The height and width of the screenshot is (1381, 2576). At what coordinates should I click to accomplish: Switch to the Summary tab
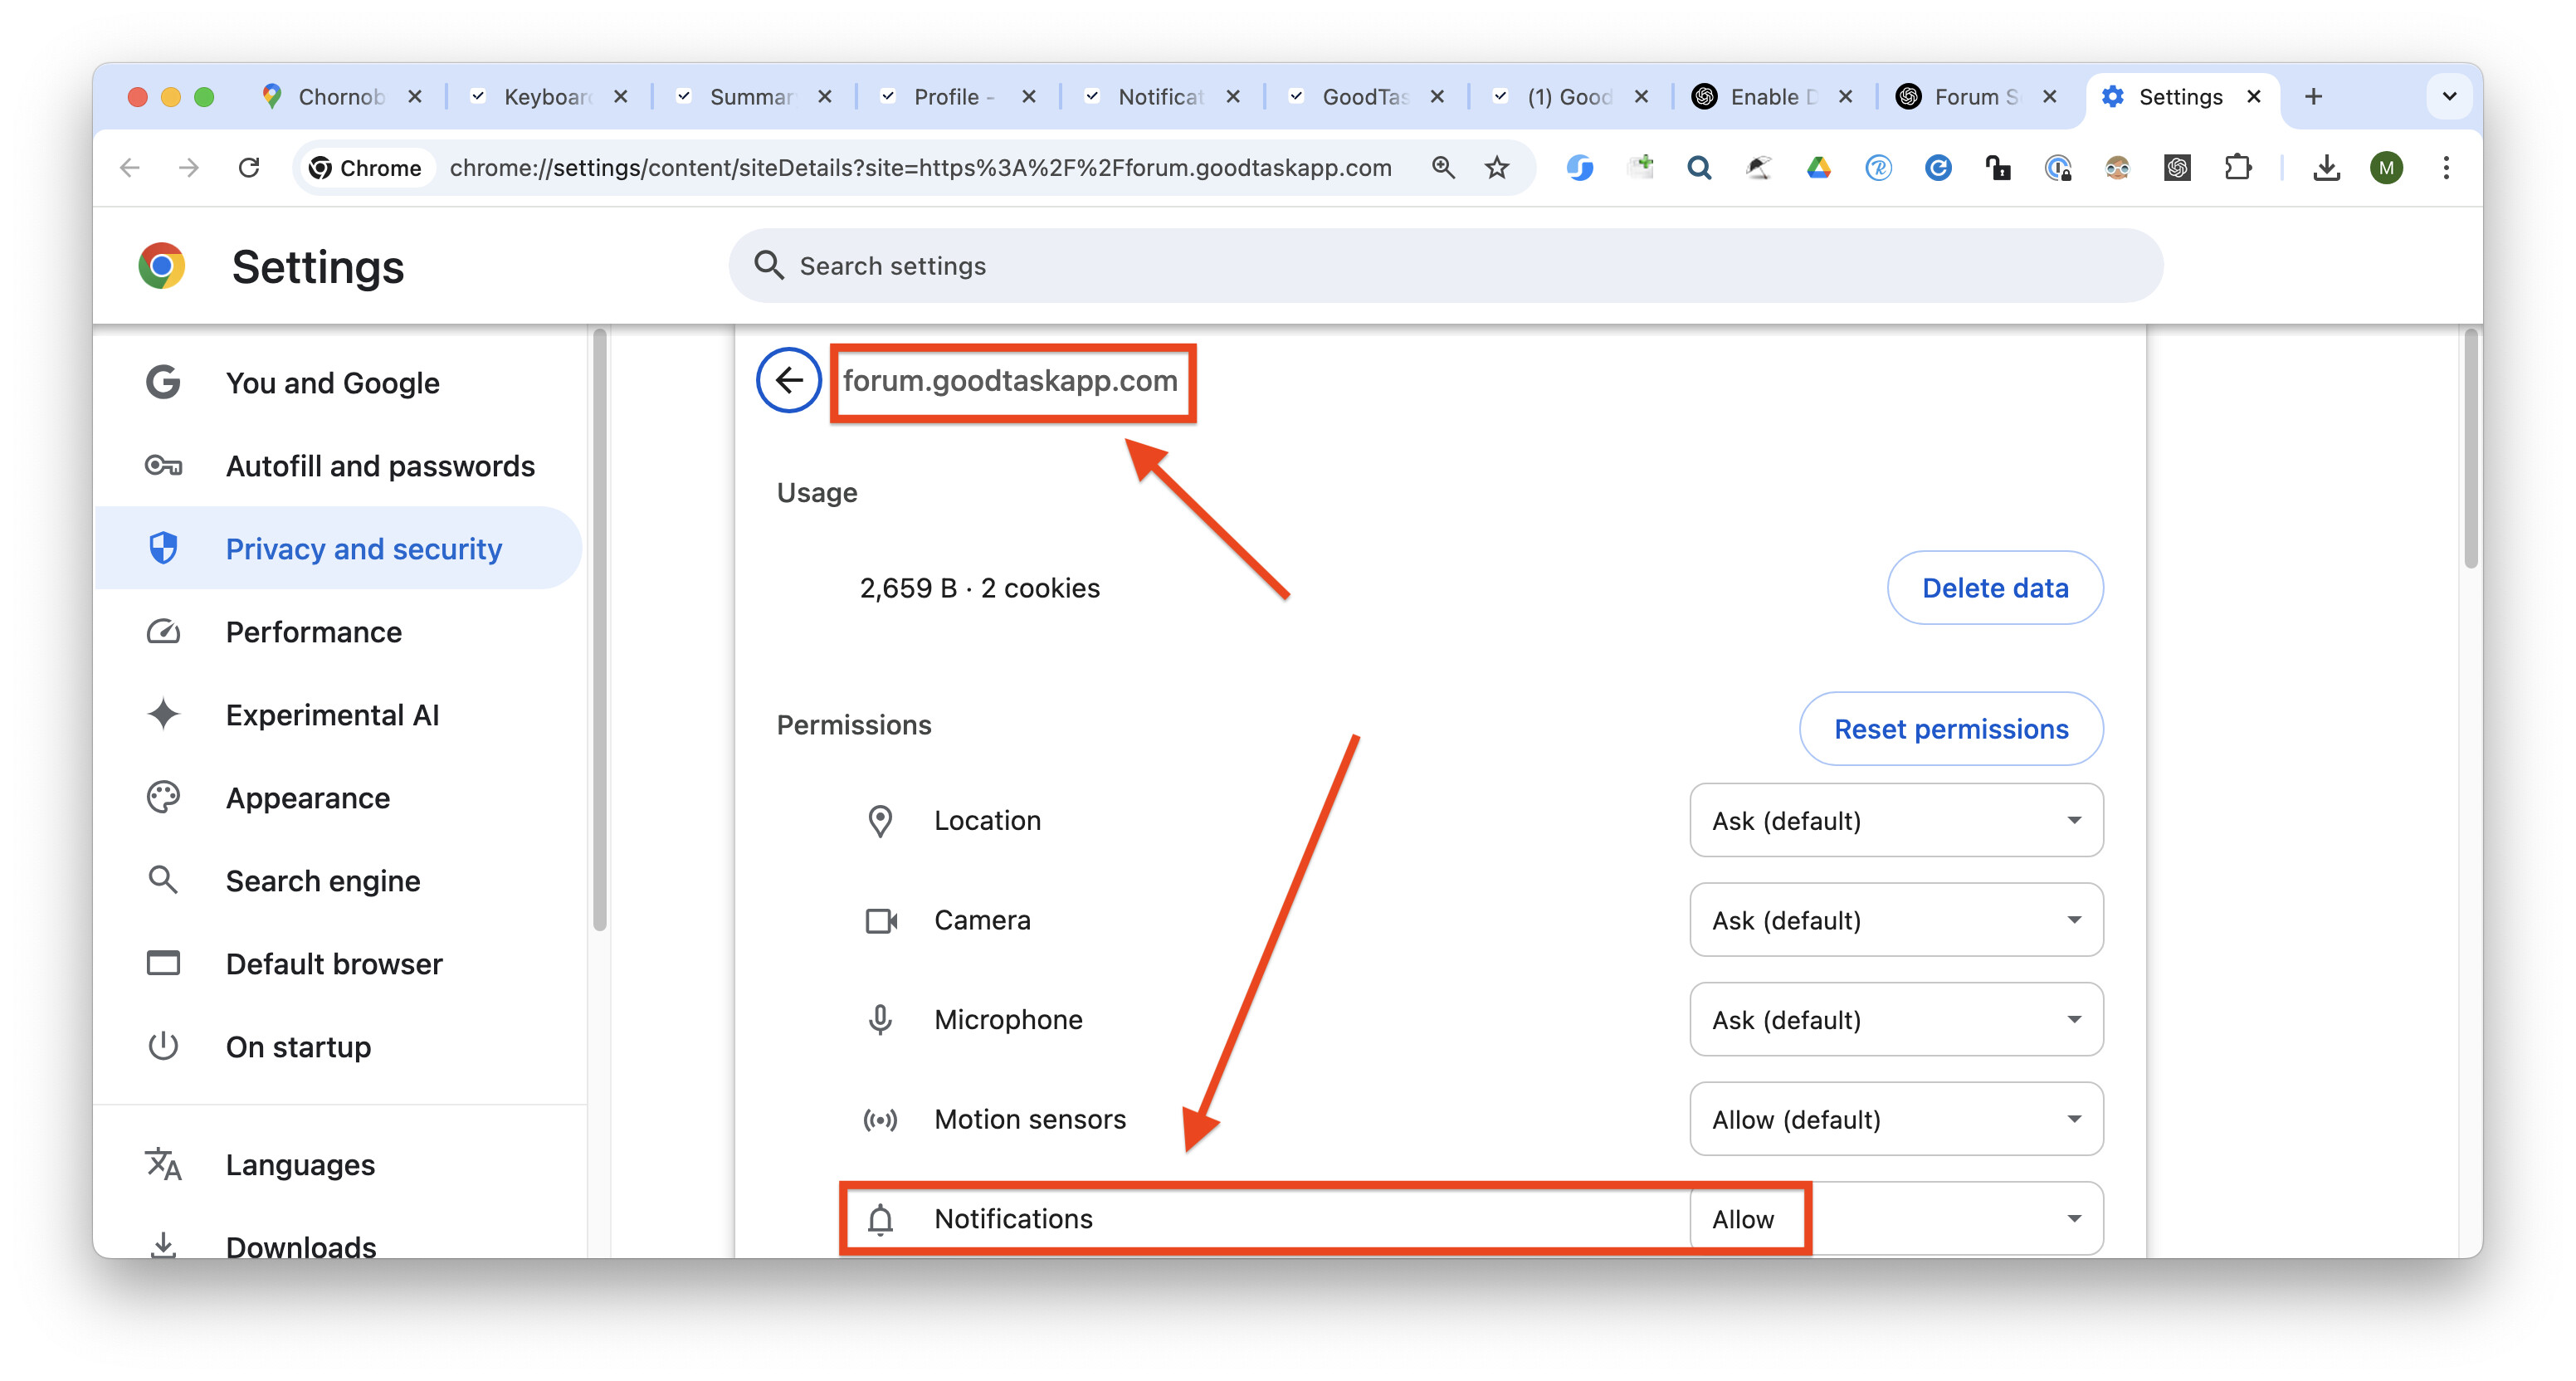coord(752,97)
